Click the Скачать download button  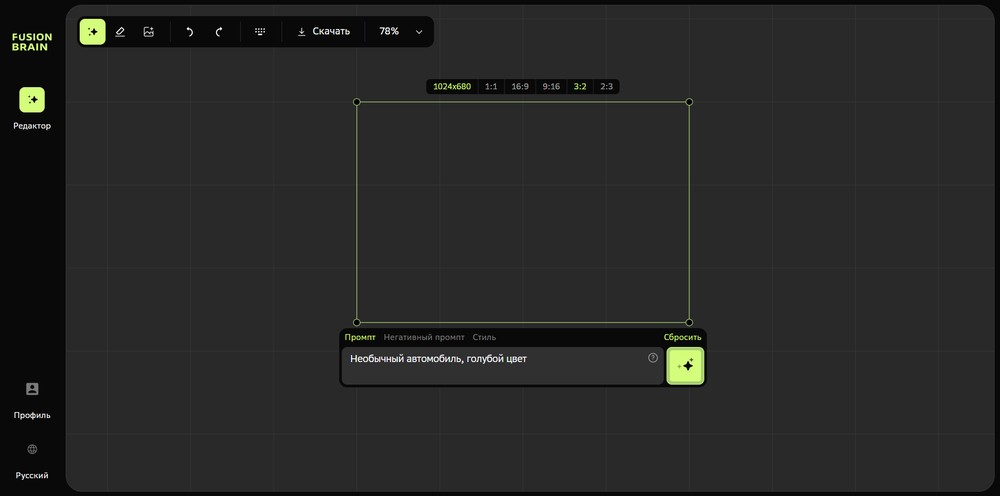coord(323,32)
